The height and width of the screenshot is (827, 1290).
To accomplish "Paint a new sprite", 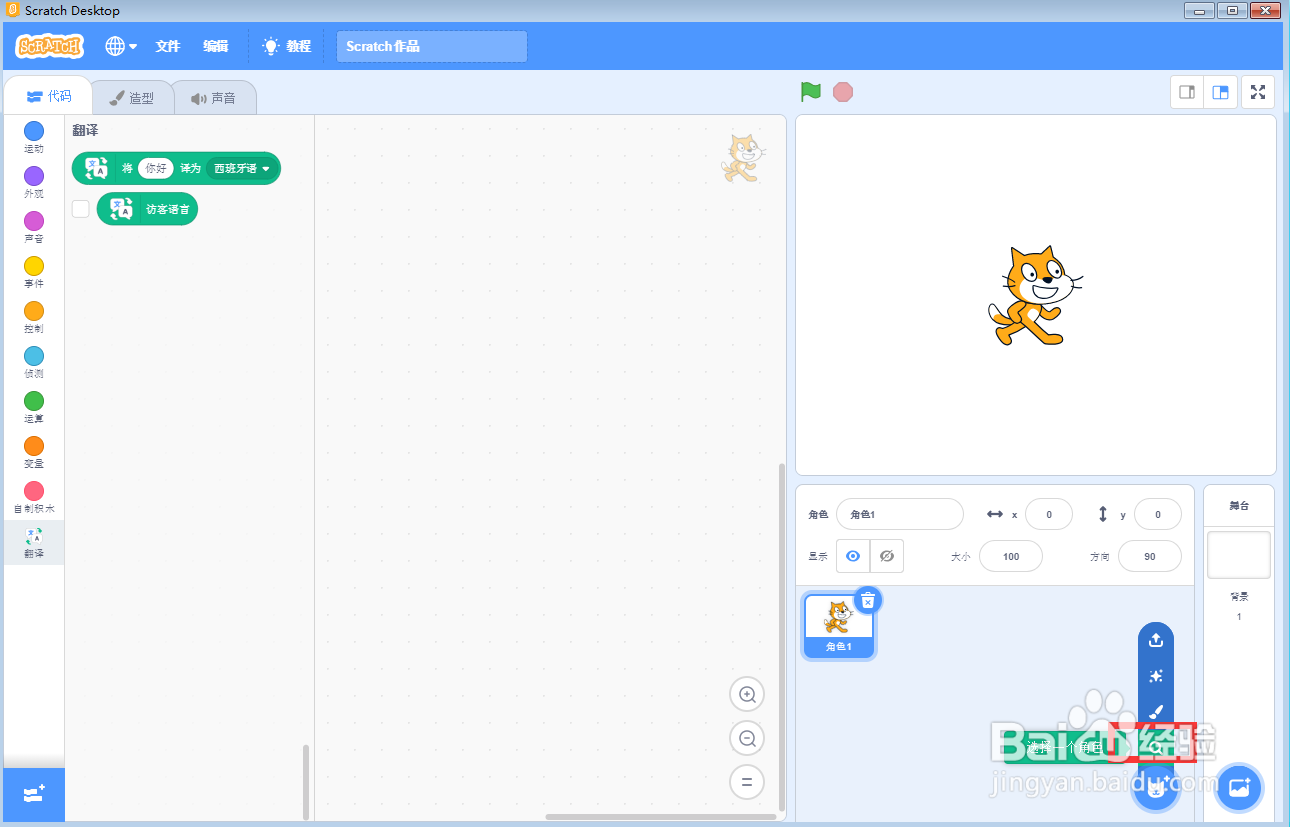I will click(x=1156, y=712).
